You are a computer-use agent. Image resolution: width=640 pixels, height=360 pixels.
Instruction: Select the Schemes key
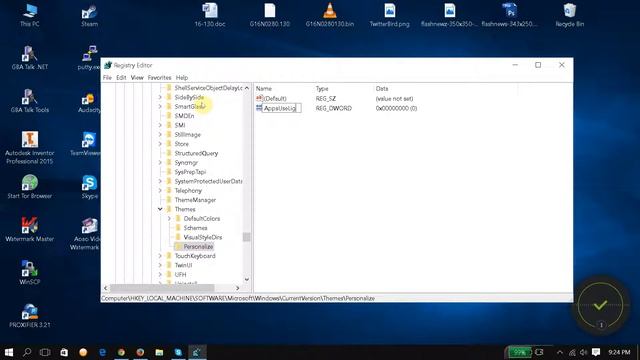(x=195, y=228)
